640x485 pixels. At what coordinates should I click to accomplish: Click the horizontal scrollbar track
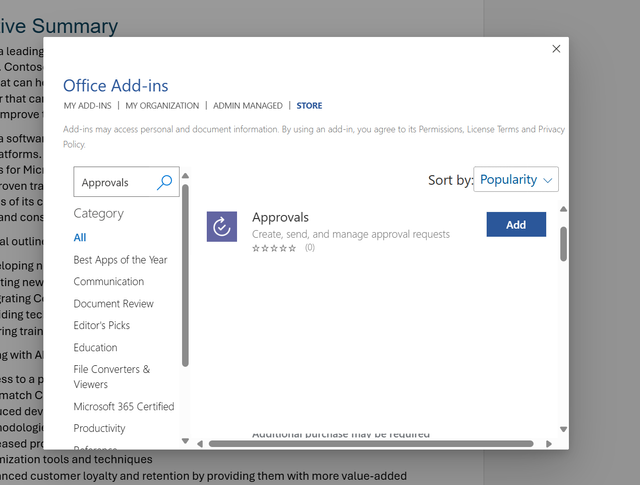(371, 444)
